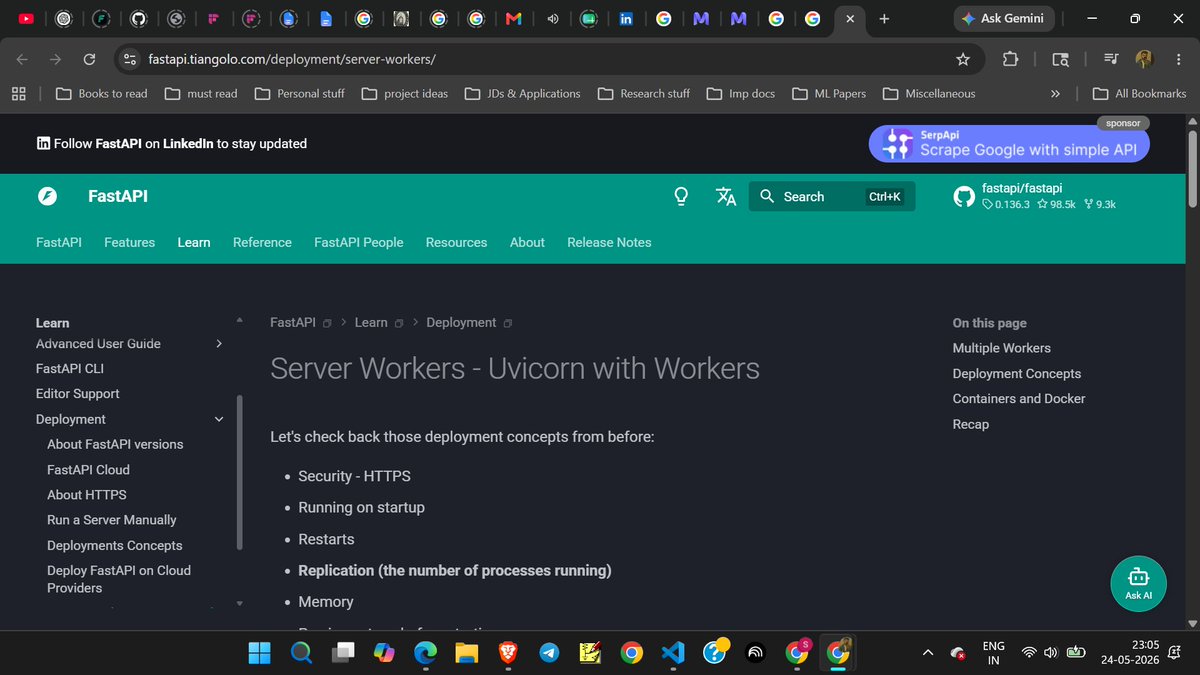
Task: Open the media controls icon in toolbar
Action: click(1111, 60)
